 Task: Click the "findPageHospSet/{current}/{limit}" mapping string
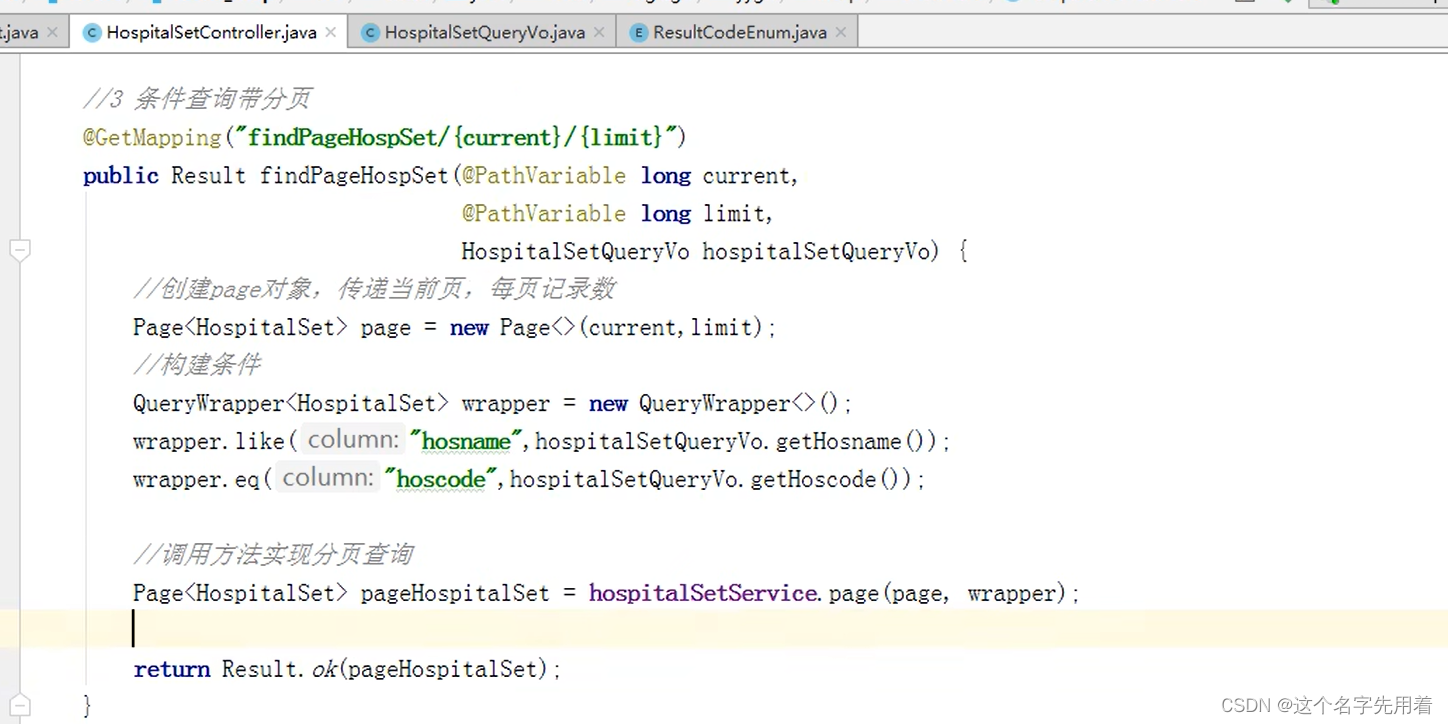click(454, 137)
